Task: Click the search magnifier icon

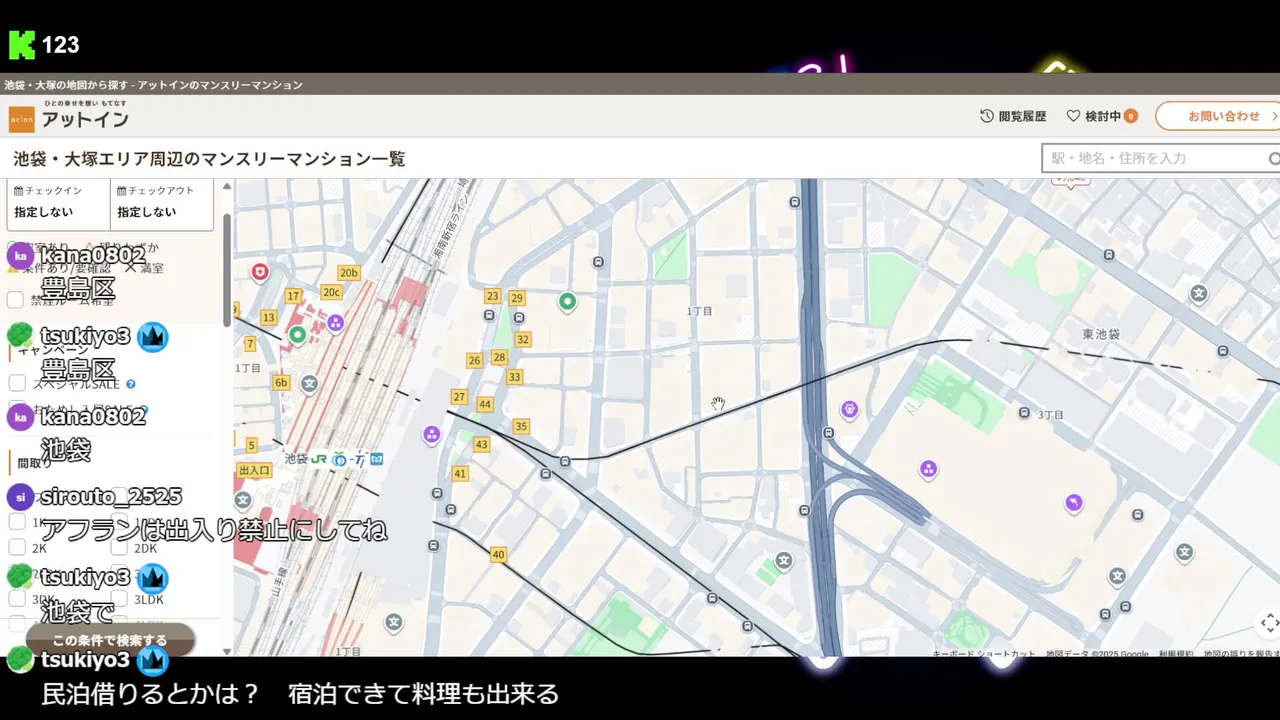Action: point(1274,158)
